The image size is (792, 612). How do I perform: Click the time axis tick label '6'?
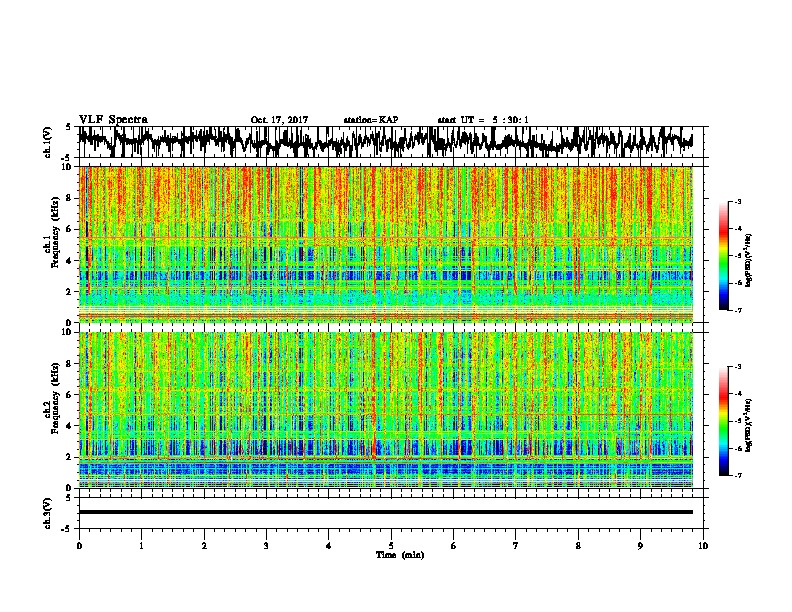click(x=453, y=546)
